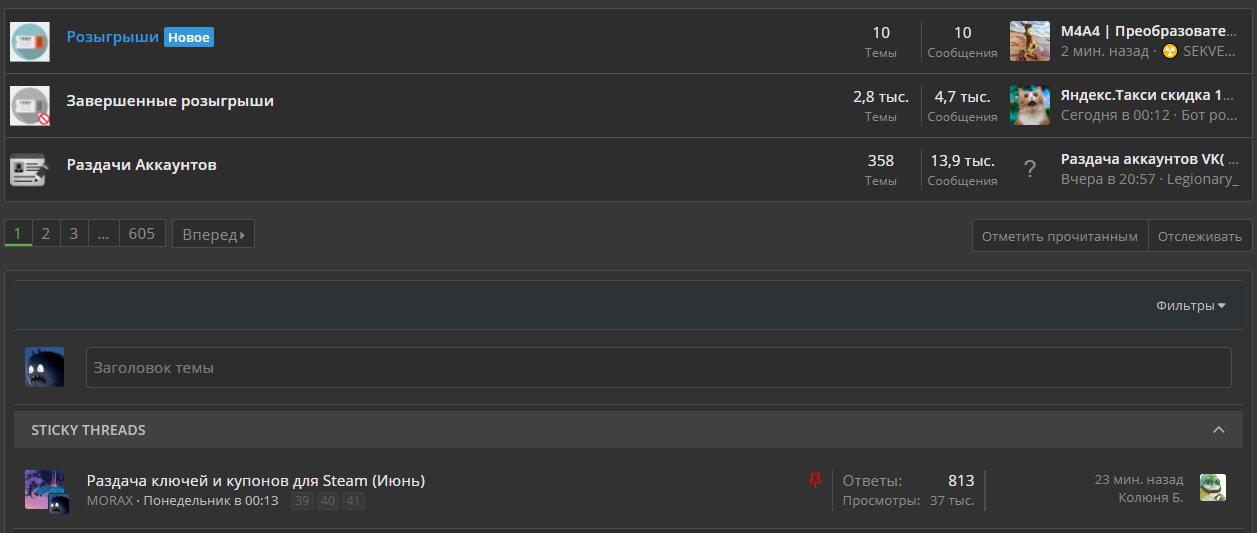Click the cat avatar next to Яндекс.Такси post
Viewport: 1257px width, 533px height.
coord(1030,105)
